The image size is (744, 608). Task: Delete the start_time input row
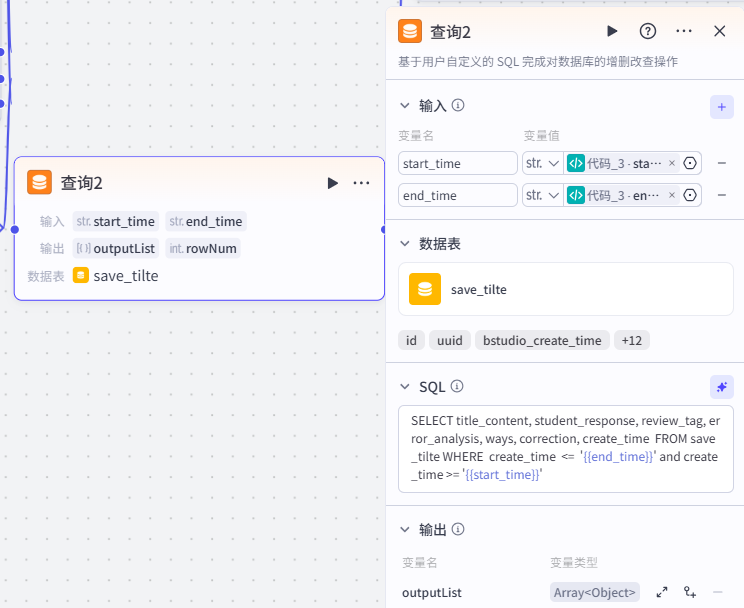pyautogui.click(x=722, y=163)
